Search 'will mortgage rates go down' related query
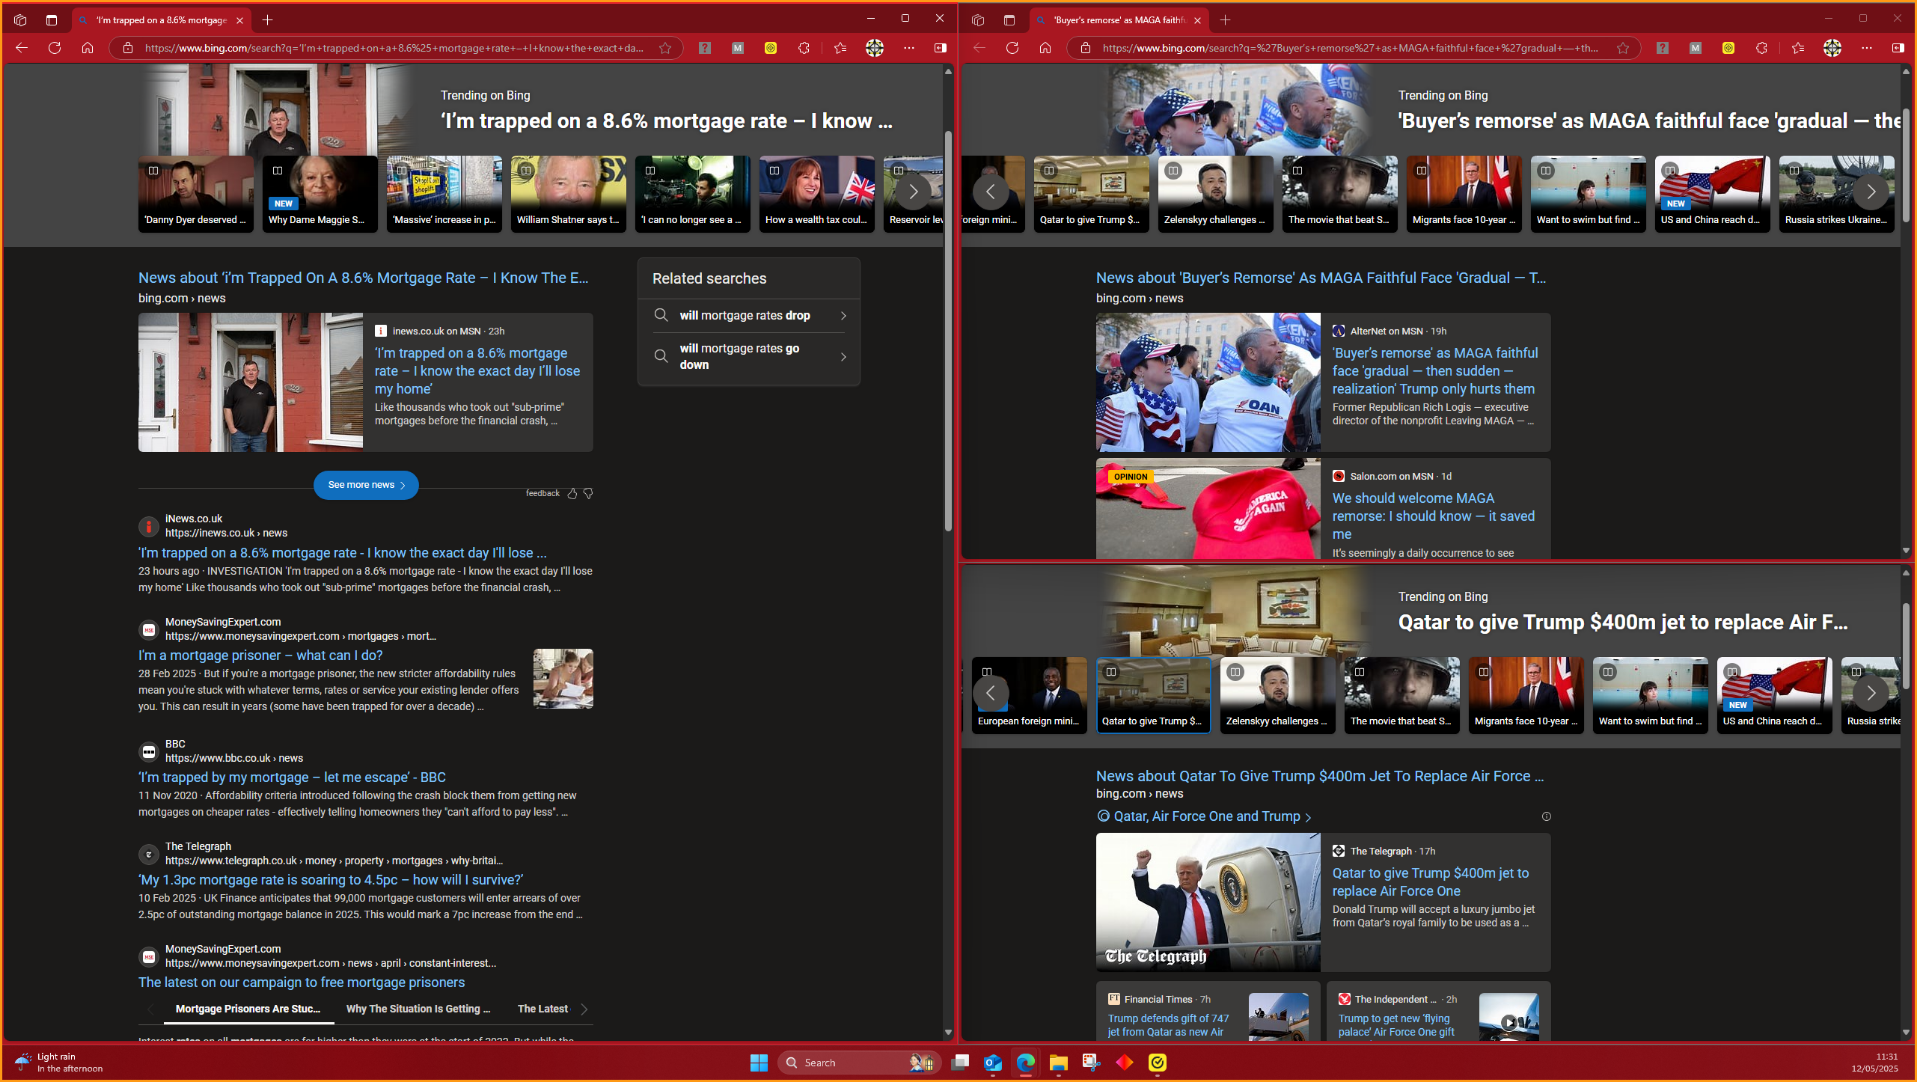Screen dimensions: 1917x1082 pos(749,357)
